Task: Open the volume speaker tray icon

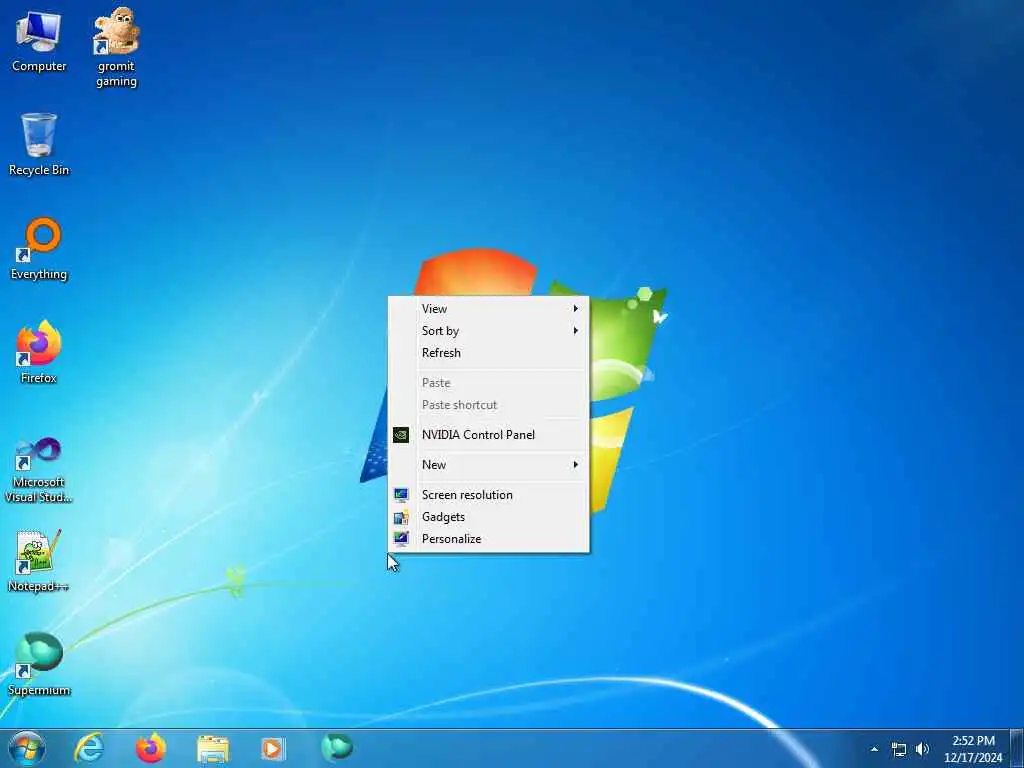Action: point(922,749)
